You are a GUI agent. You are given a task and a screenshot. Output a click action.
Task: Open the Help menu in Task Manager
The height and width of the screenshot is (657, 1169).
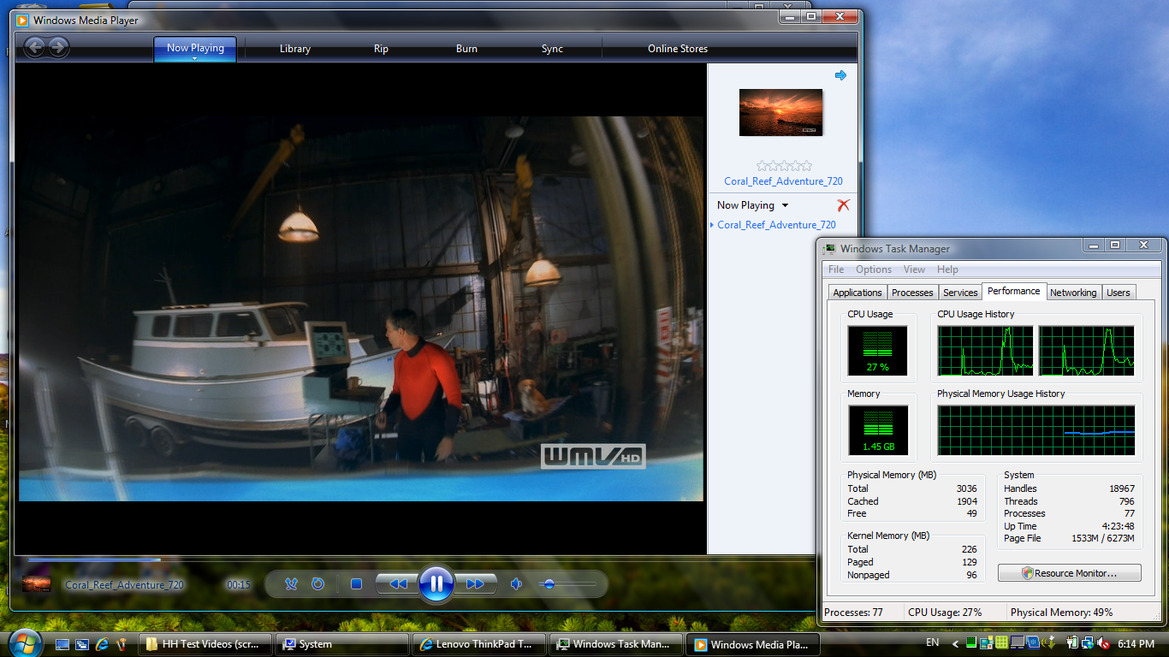click(x=948, y=269)
